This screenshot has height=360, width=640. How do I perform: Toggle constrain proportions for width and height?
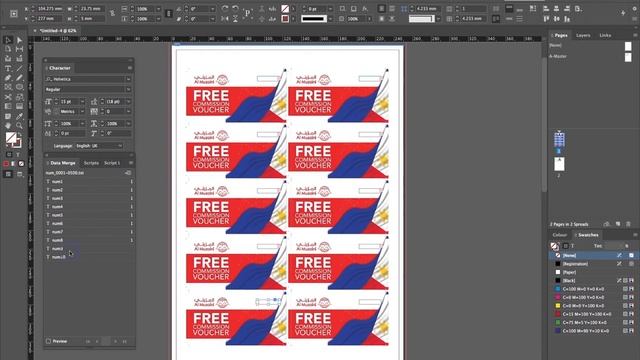pos(112,13)
